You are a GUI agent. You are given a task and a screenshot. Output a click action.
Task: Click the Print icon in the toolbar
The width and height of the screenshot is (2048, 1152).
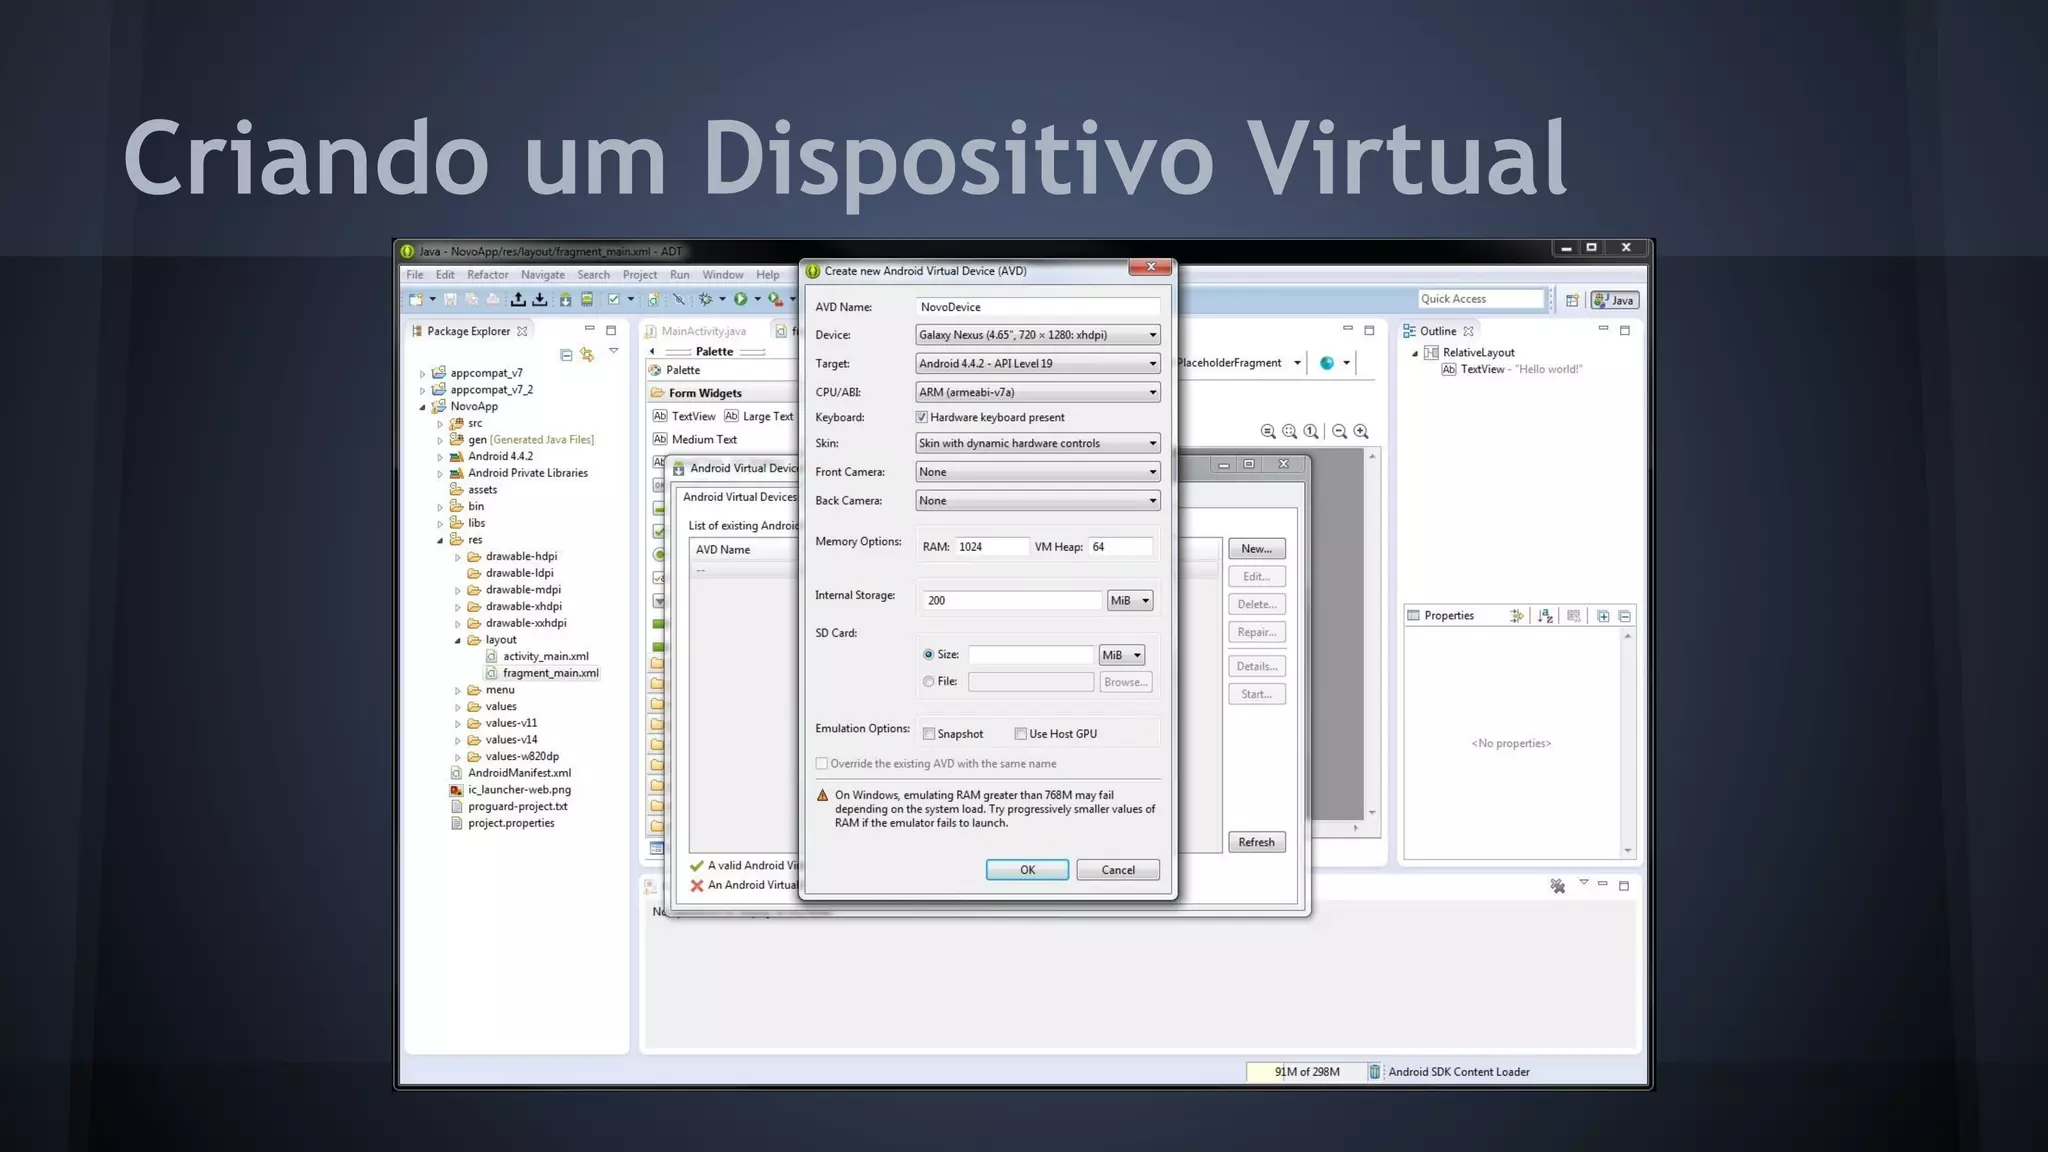point(493,299)
